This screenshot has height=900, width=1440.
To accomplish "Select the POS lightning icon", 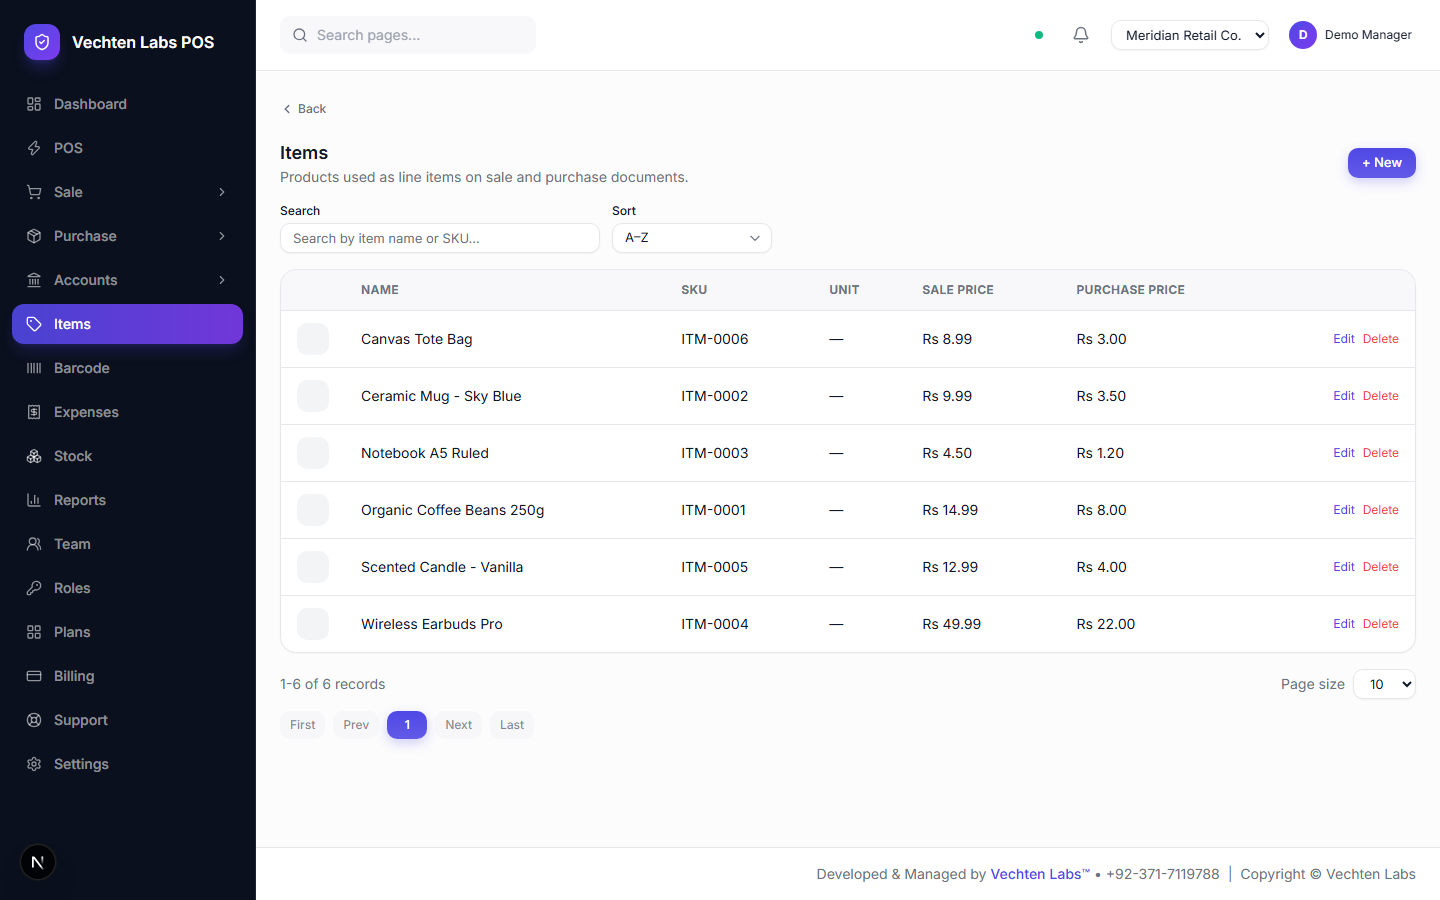I will pyautogui.click(x=34, y=148).
